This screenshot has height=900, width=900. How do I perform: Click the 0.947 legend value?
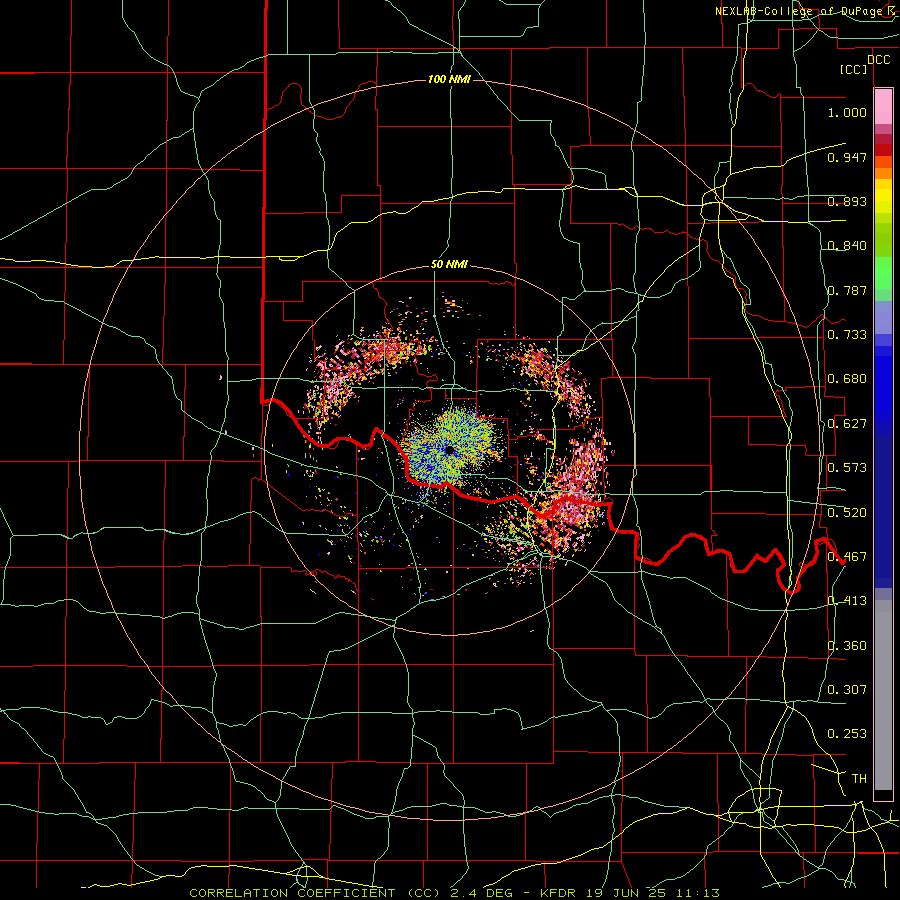[x=847, y=157]
